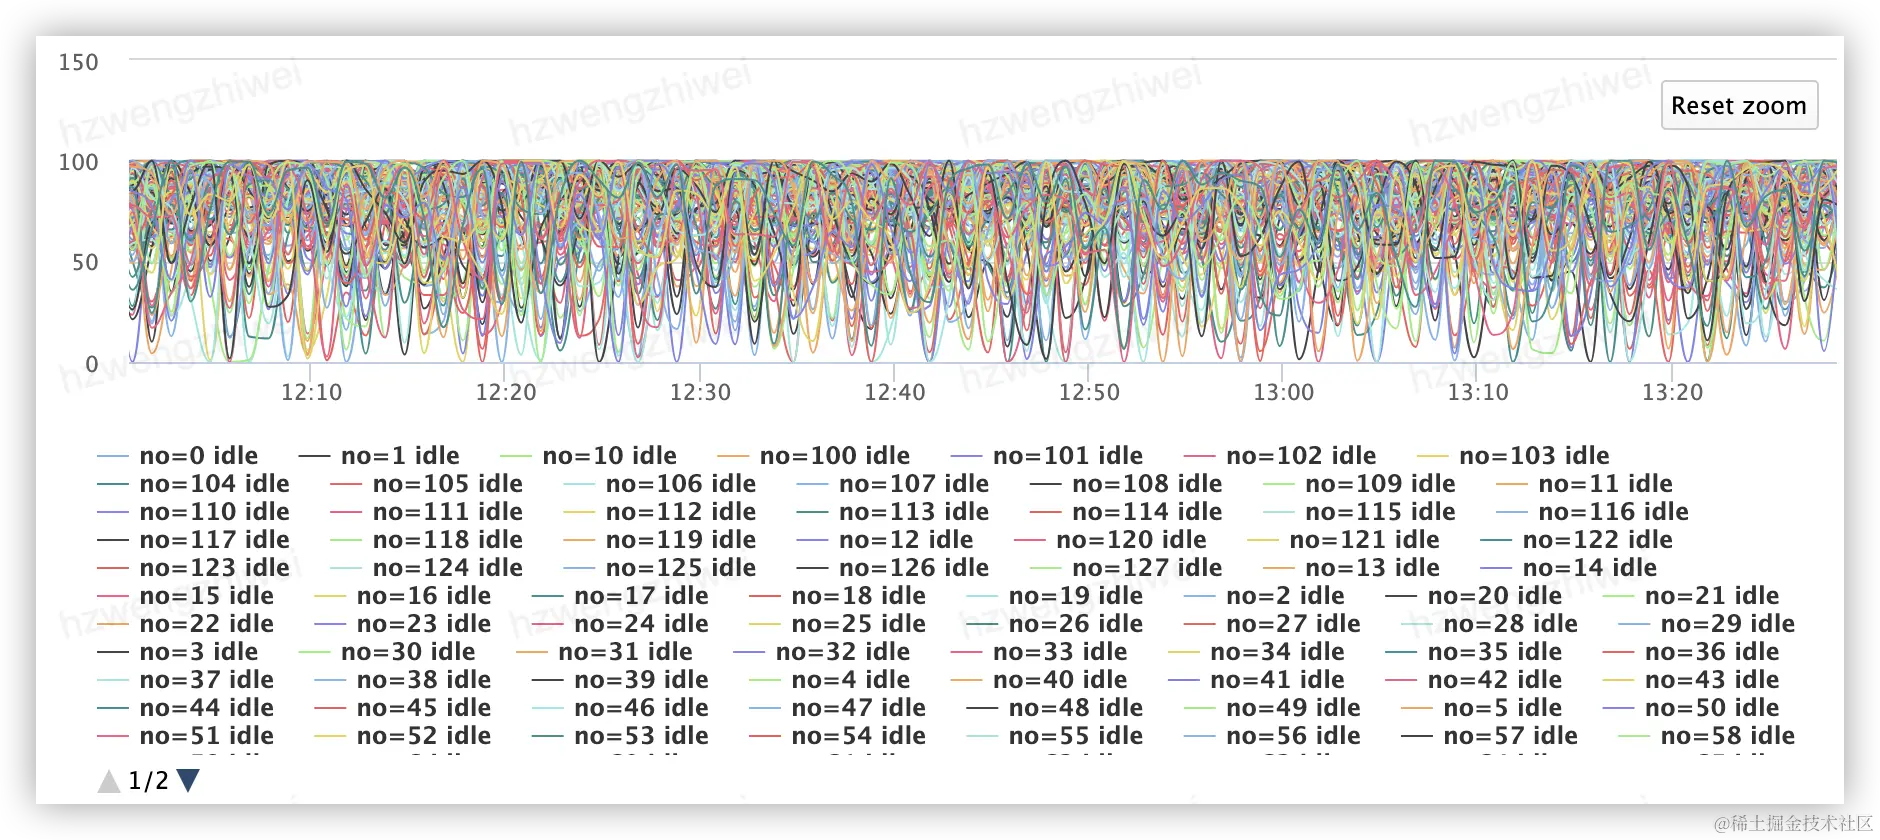This screenshot has height=840, width=1880.
Task: Disable the "no=127 idle" line
Action: (1125, 568)
